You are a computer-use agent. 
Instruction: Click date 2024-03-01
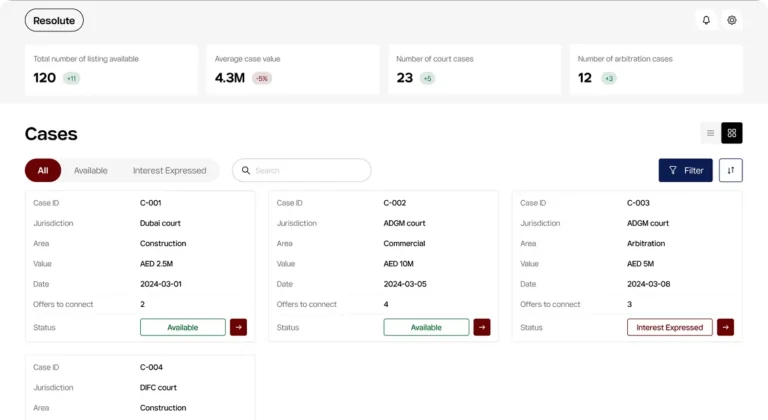[x=161, y=284]
